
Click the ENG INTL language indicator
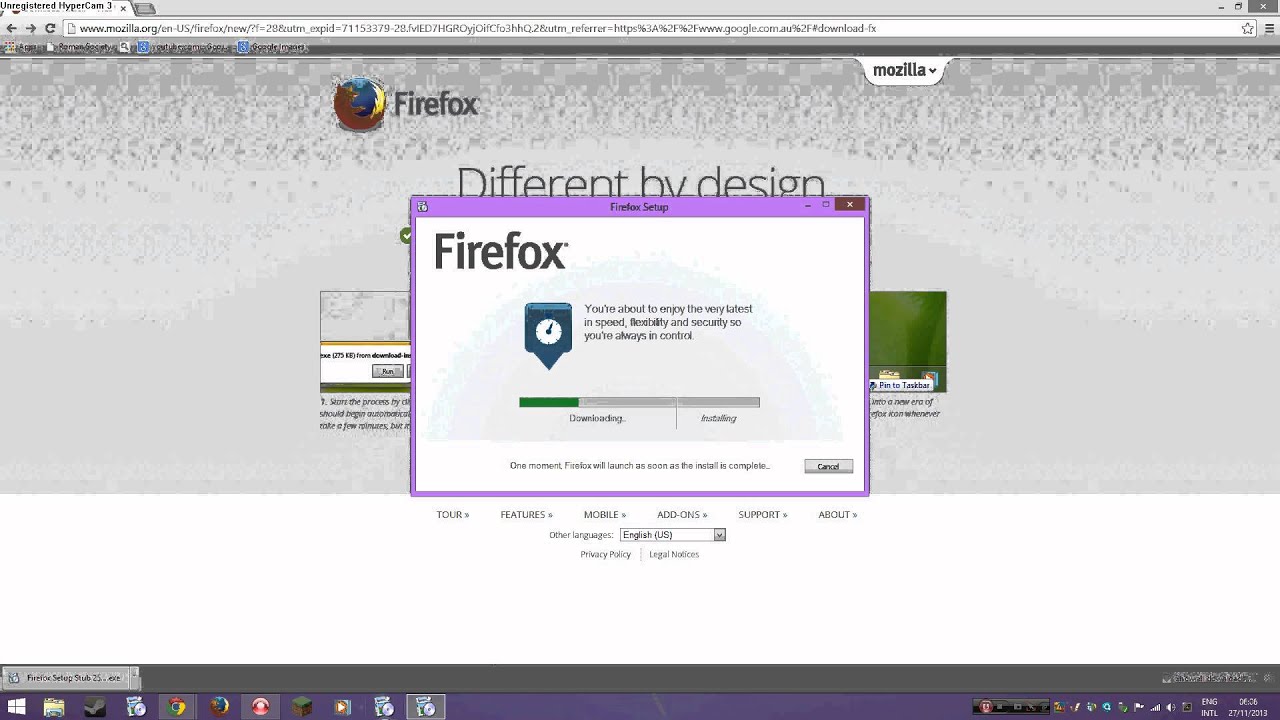coord(1210,707)
